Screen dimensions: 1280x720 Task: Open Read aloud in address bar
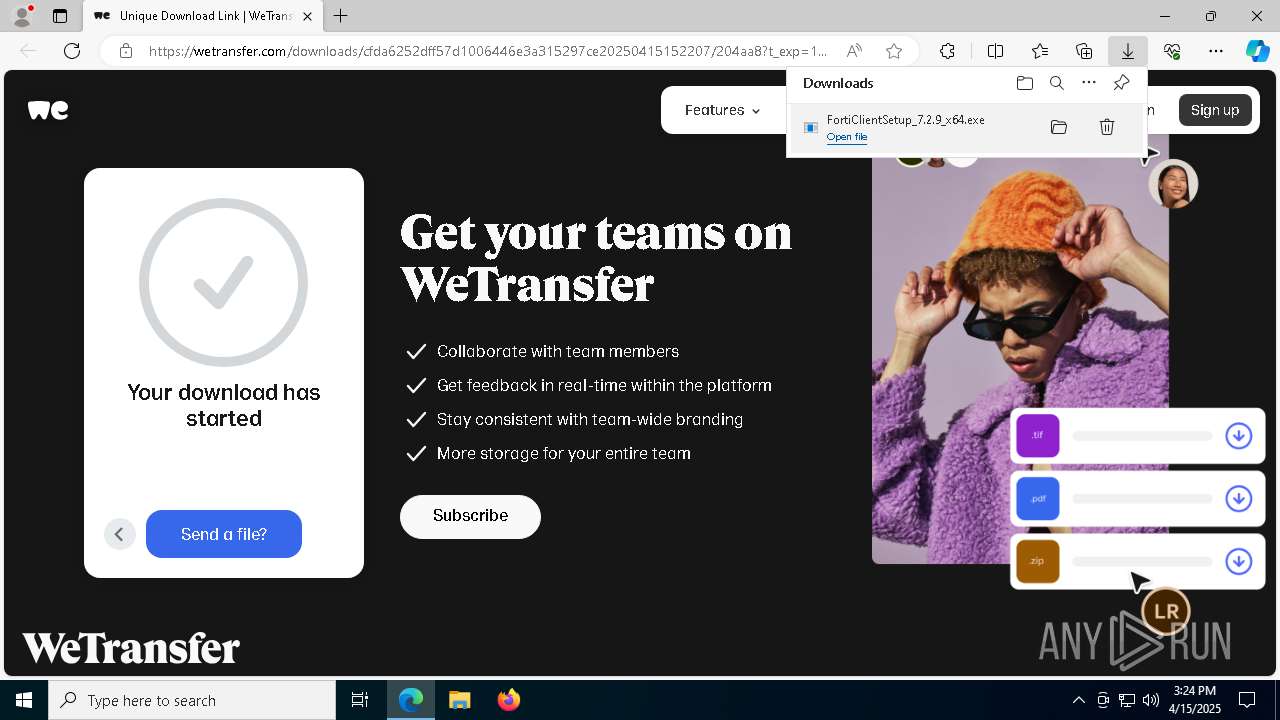coord(854,51)
